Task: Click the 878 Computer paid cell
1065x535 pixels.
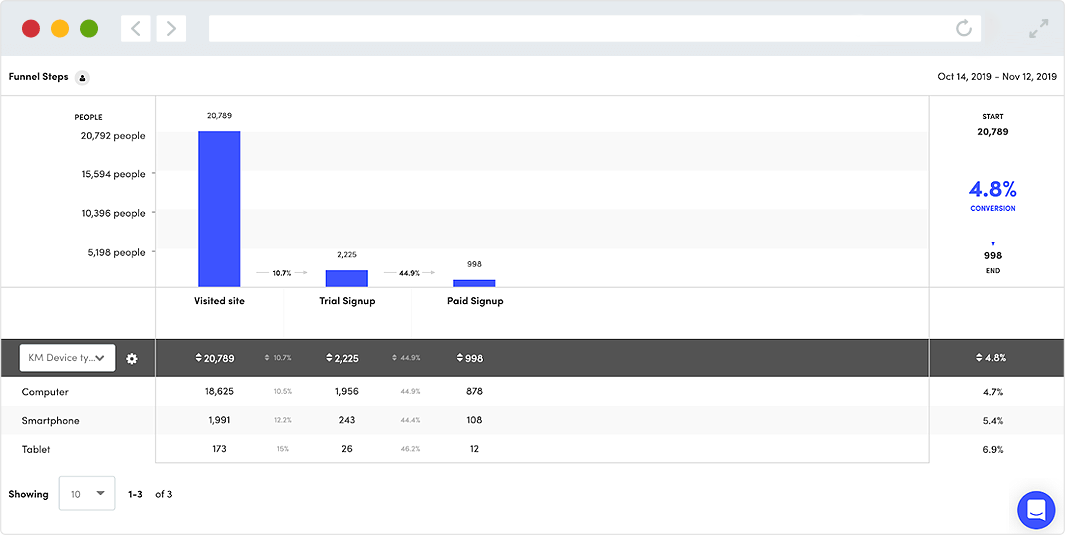Action: click(x=474, y=392)
